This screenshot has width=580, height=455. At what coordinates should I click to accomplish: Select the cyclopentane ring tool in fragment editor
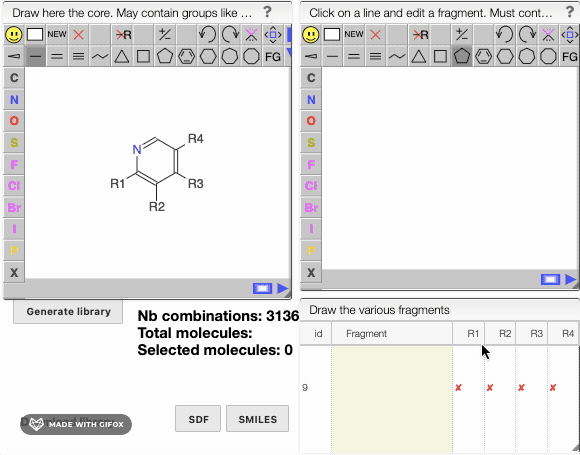coord(462,57)
